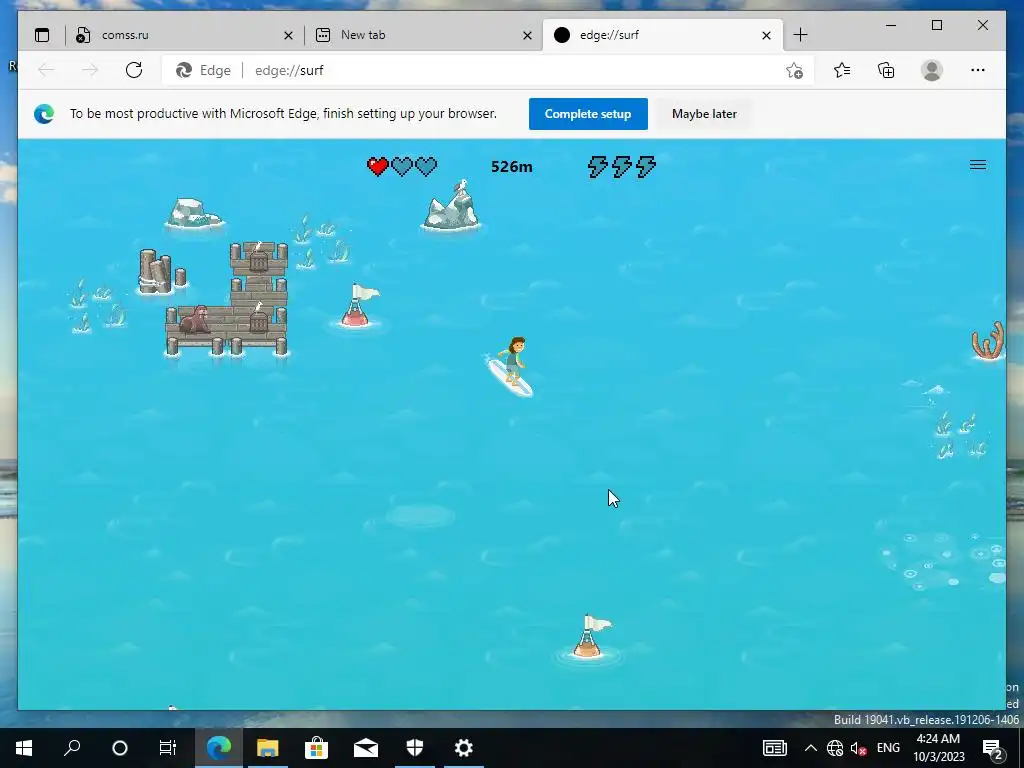Switch input language ENG
The height and width of the screenshot is (768, 1024).
point(888,748)
